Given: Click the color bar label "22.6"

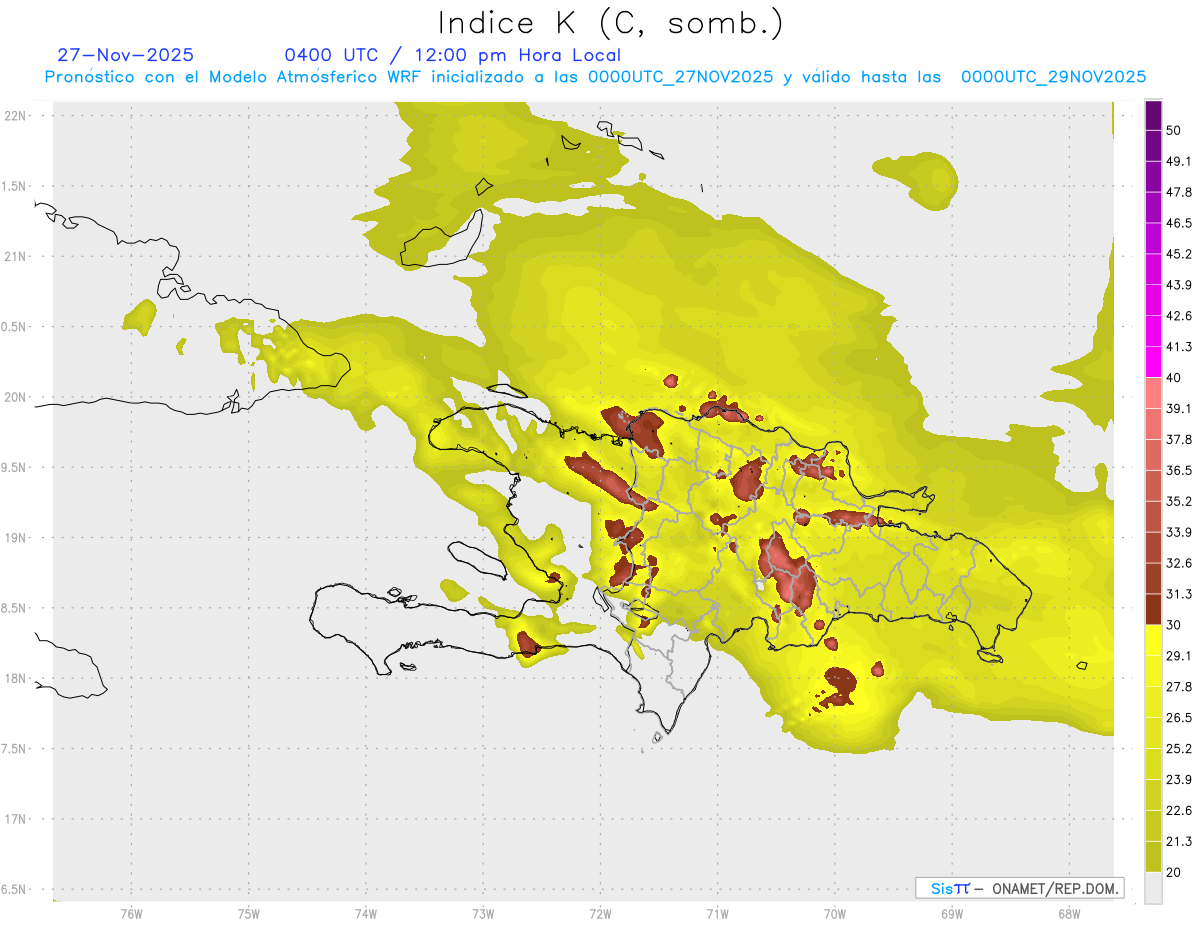Looking at the screenshot, I should coord(1178,810).
